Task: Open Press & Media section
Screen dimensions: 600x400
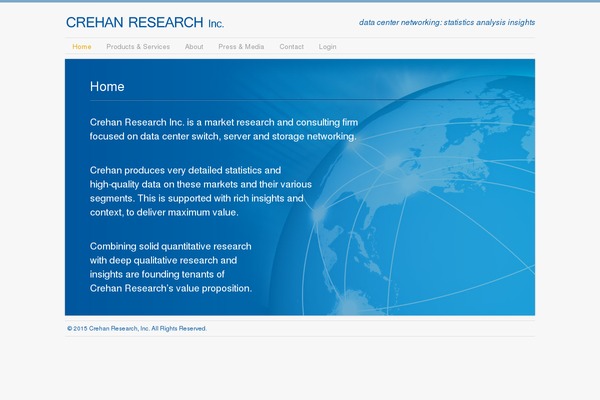Action: (241, 47)
